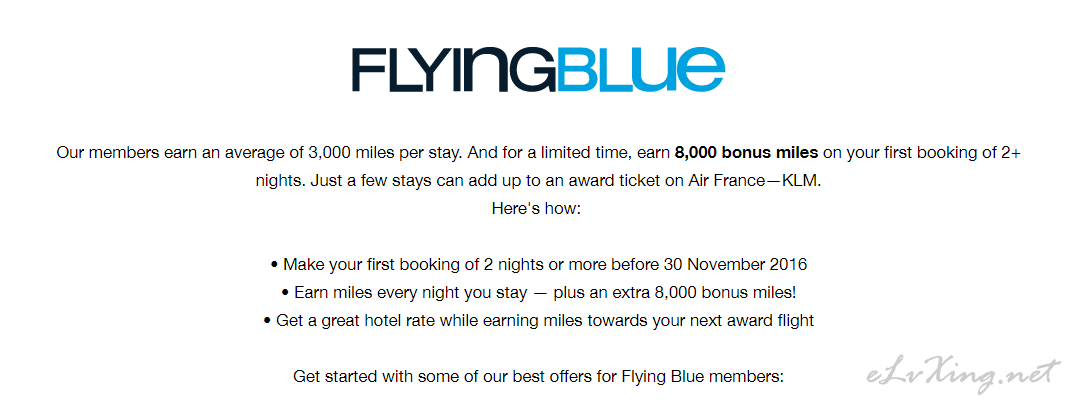Select the "Earn miles every night you stay" text
Viewport: 1071px width, 407px height.
tap(411, 293)
